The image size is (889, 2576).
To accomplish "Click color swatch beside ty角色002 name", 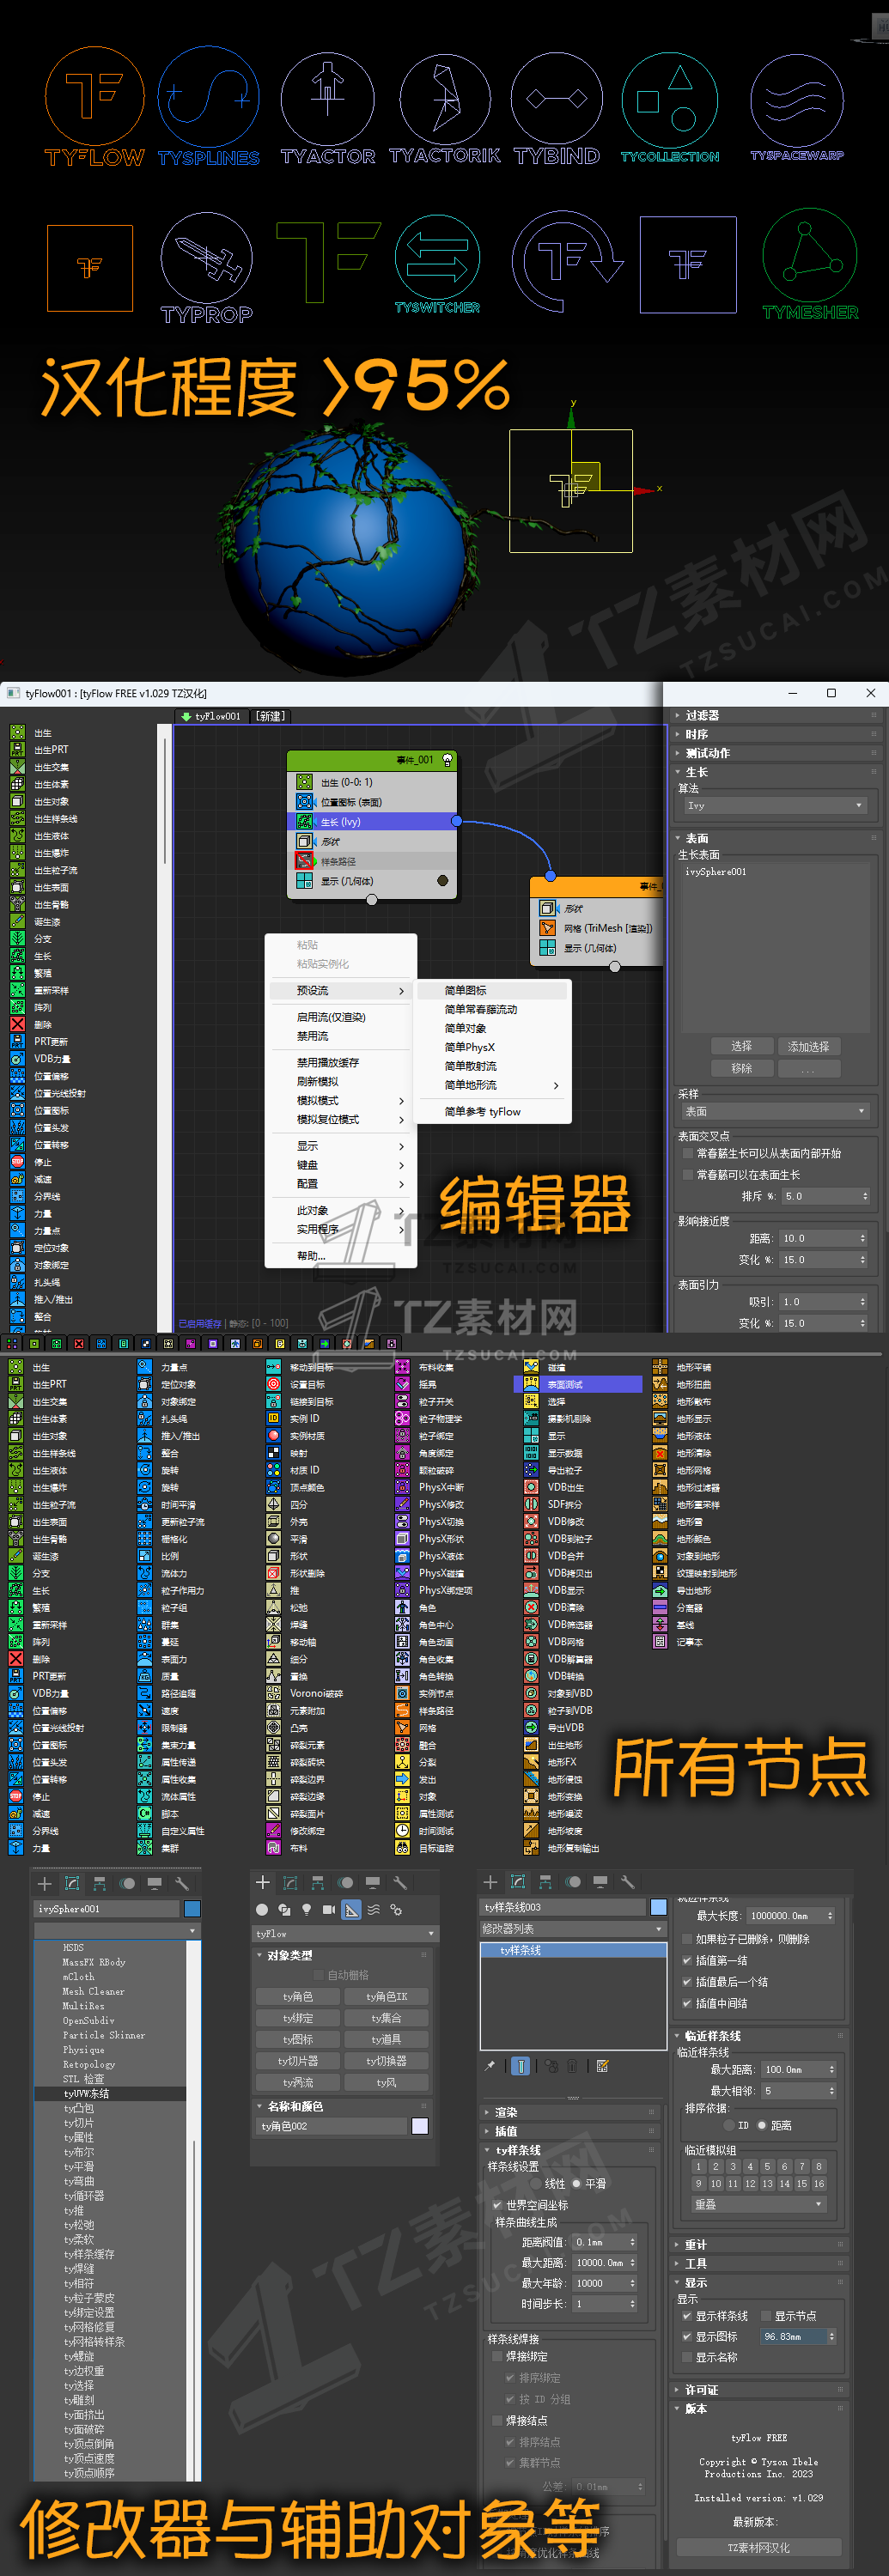I will coord(420,2126).
